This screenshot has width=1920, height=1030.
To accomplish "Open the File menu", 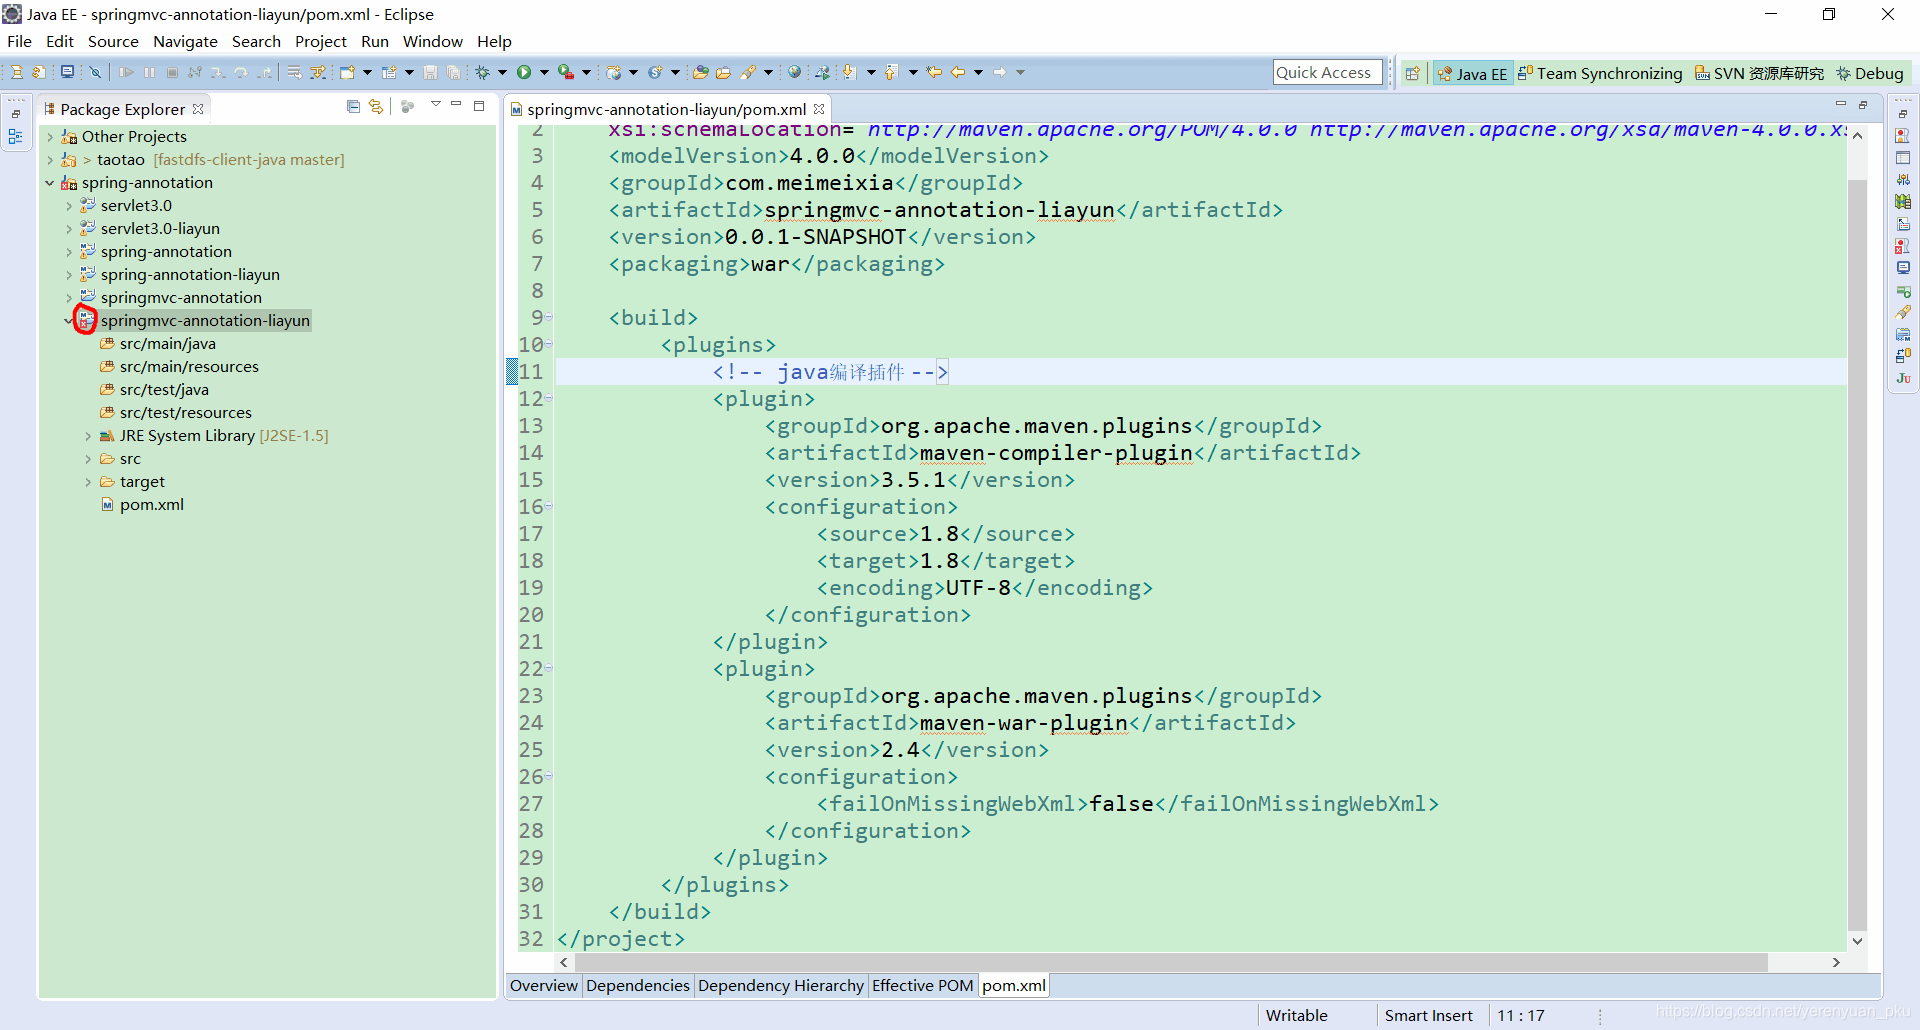I will pos(19,41).
